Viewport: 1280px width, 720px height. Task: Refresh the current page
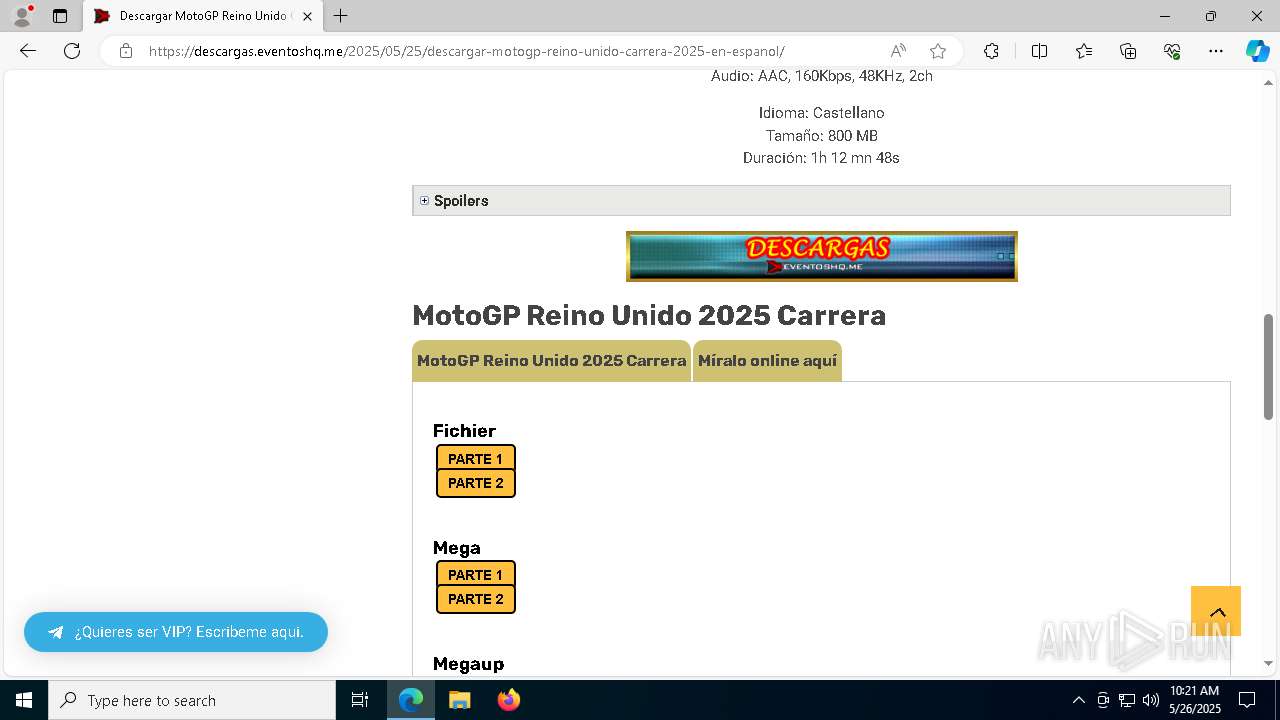tap(72, 51)
